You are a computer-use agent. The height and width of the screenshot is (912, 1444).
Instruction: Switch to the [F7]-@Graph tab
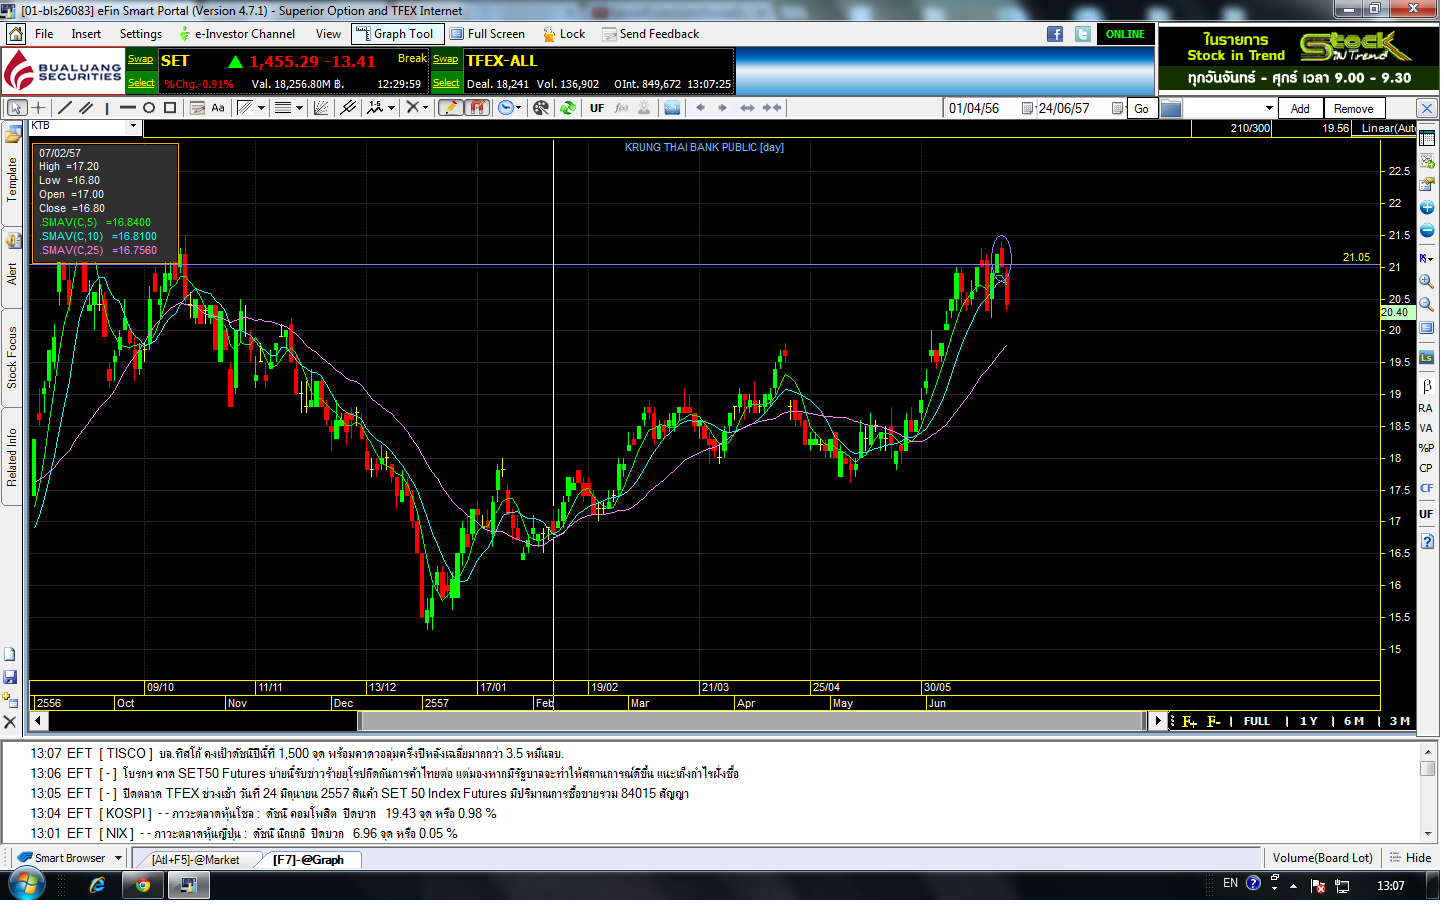[309, 861]
